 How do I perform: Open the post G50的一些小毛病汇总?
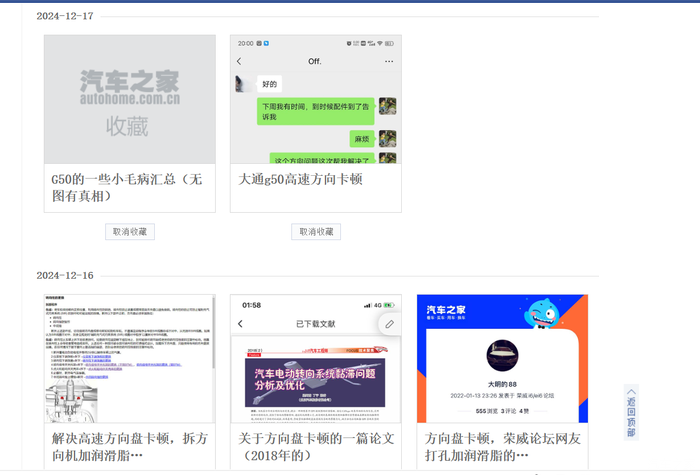point(127,188)
